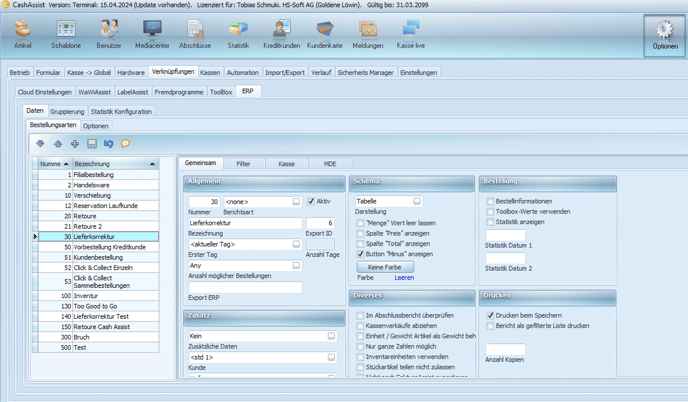Select the Filialbestellung row
This screenshot has width=688, height=402.
tap(98, 175)
